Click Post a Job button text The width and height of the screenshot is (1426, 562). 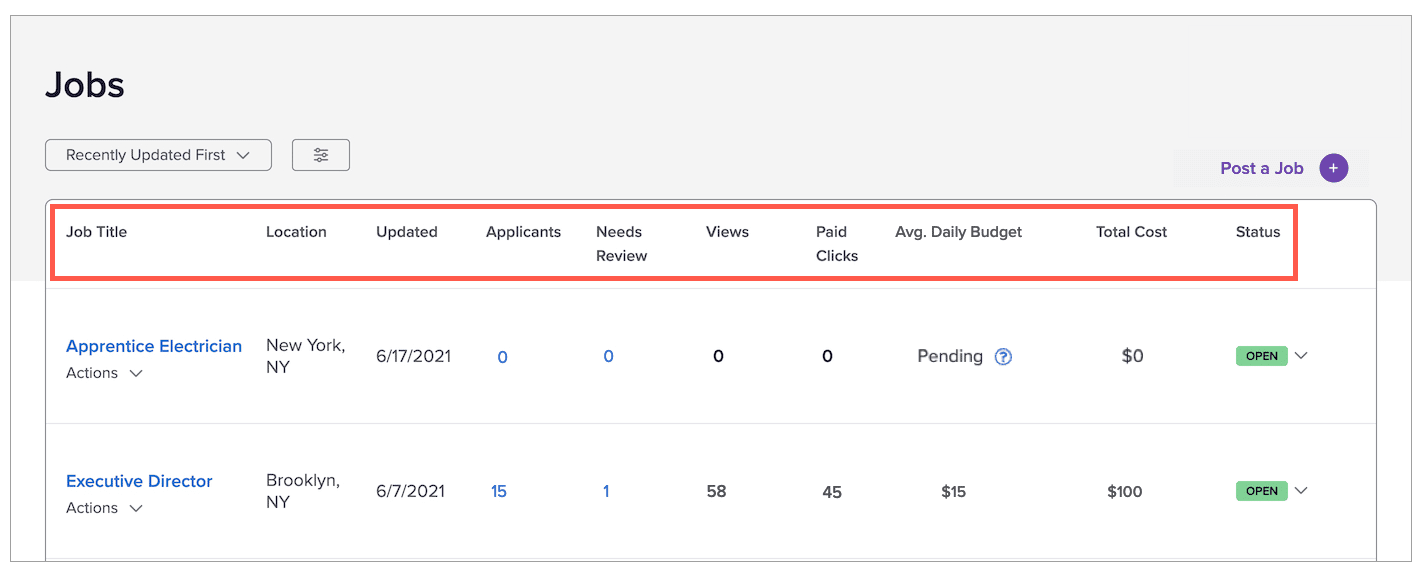coord(1261,168)
